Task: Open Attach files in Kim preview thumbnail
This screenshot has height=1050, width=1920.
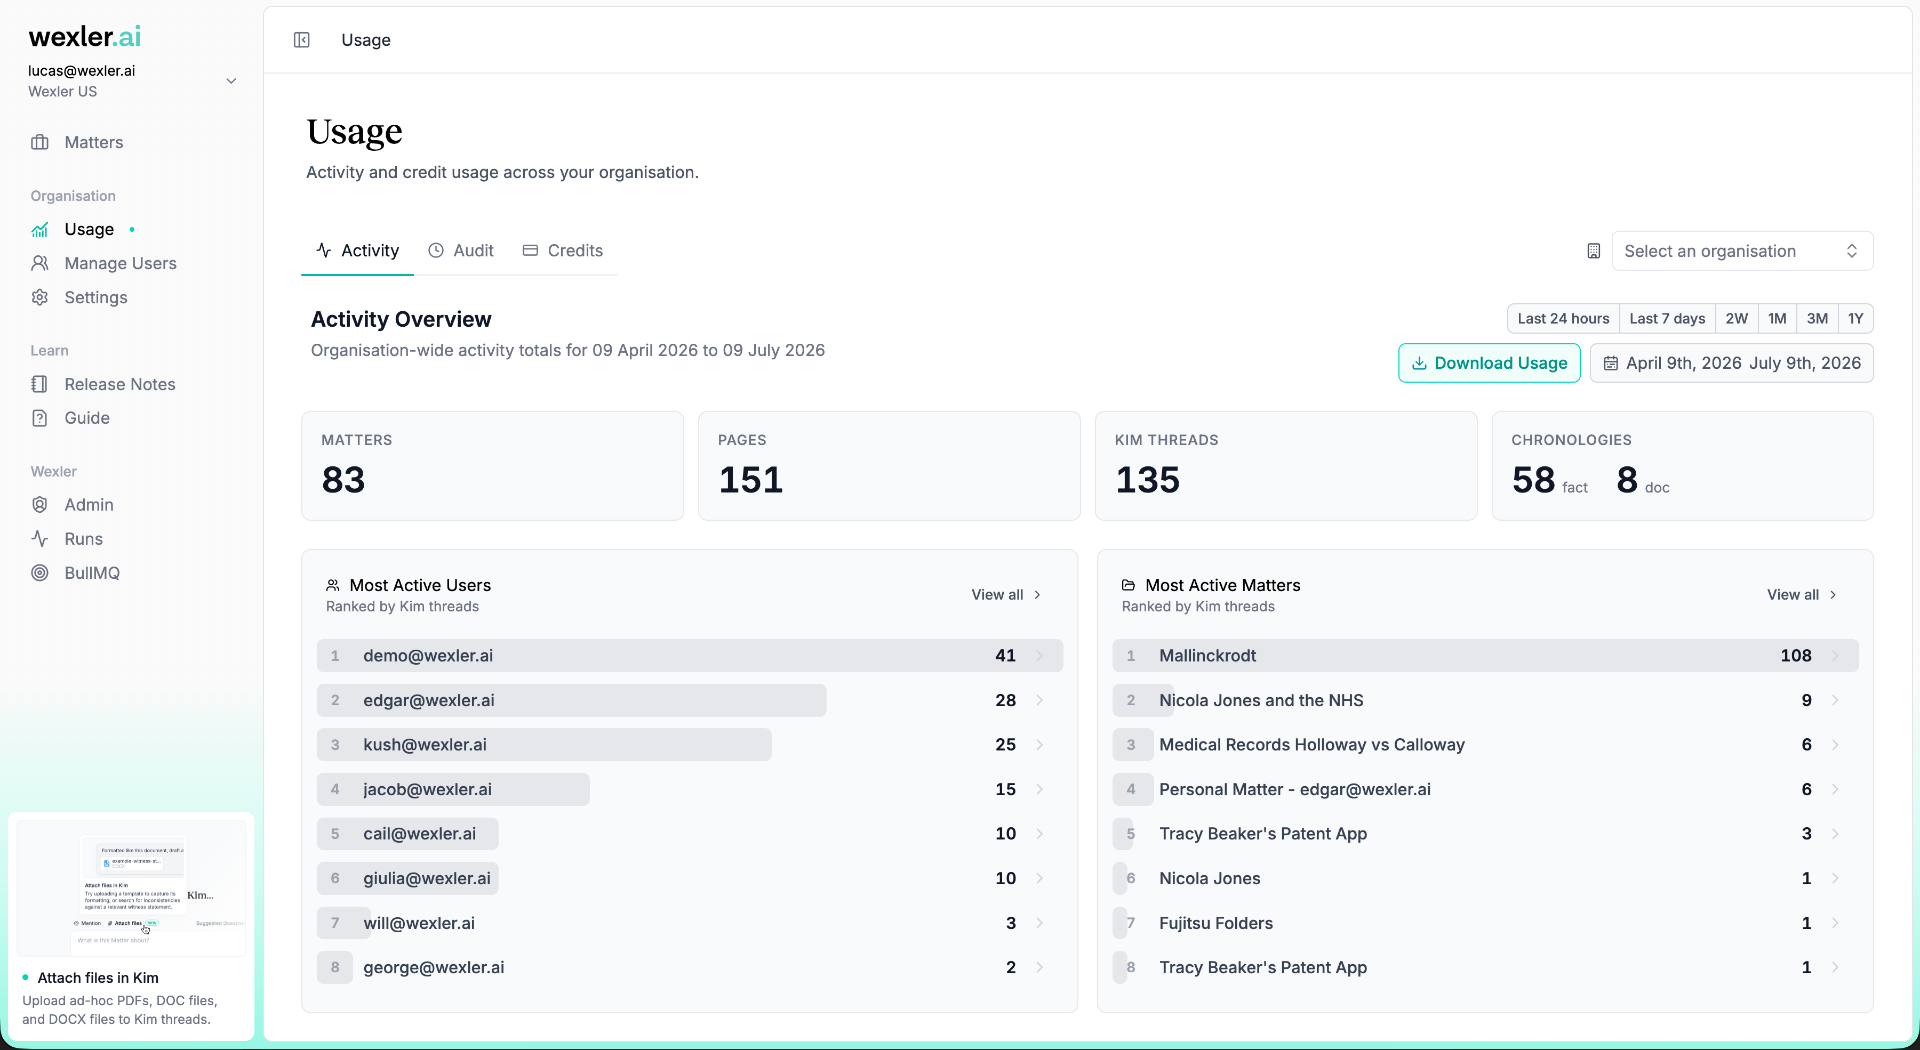Action: click(x=131, y=888)
